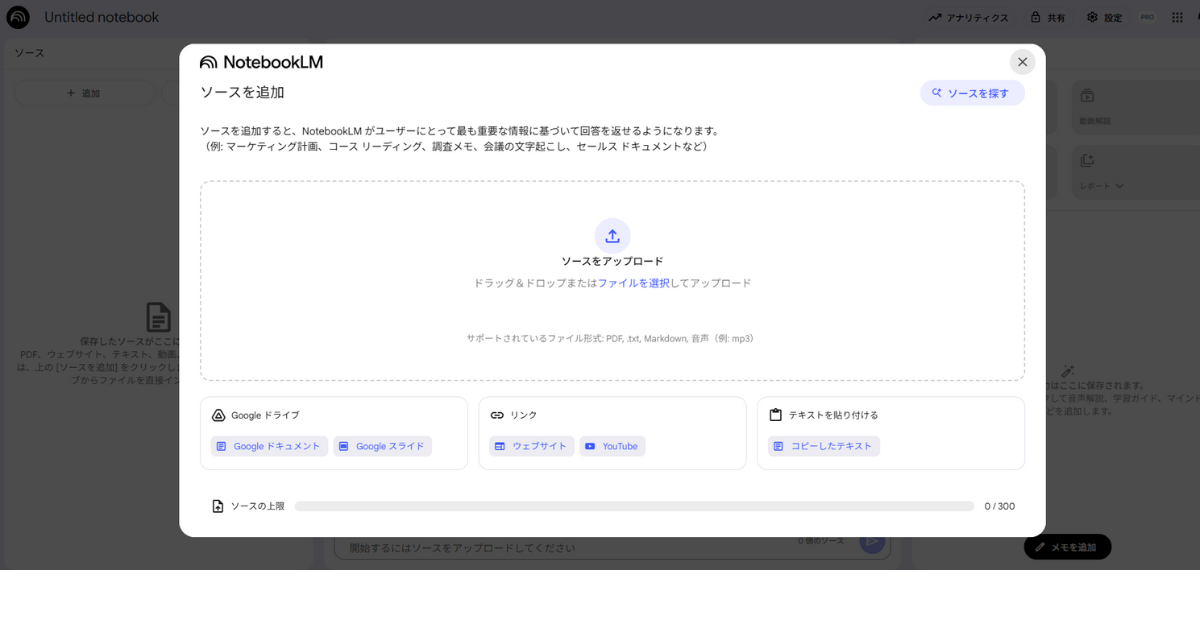Viewport: 1200px width, 628px height.
Task: Click the ファイルを選択 link
Action: click(633, 283)
